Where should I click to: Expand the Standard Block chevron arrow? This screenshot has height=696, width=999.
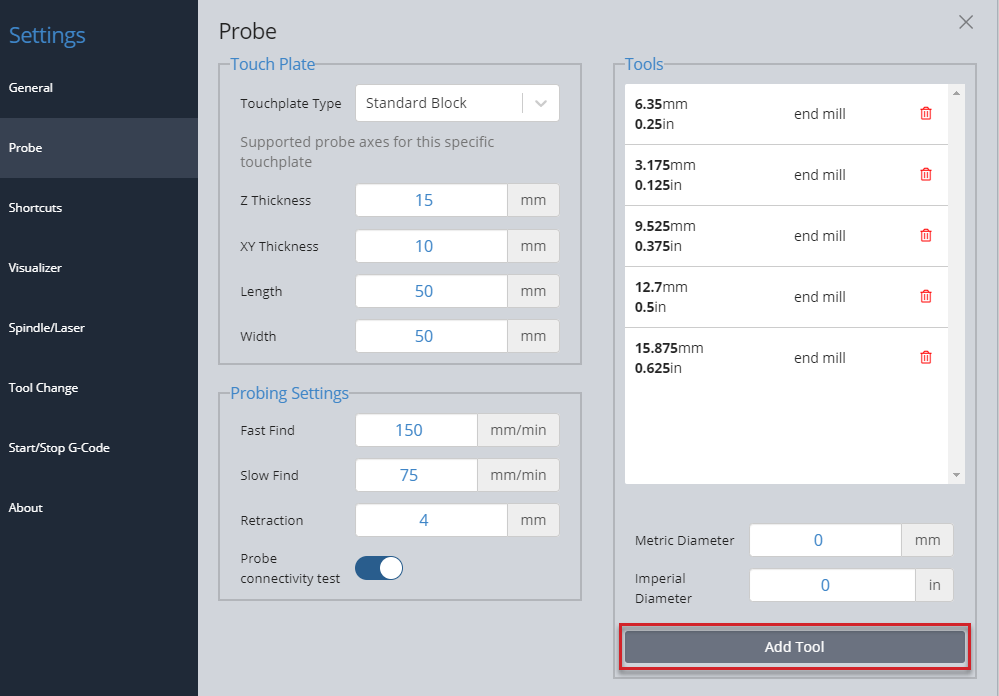tap(541, 103)
